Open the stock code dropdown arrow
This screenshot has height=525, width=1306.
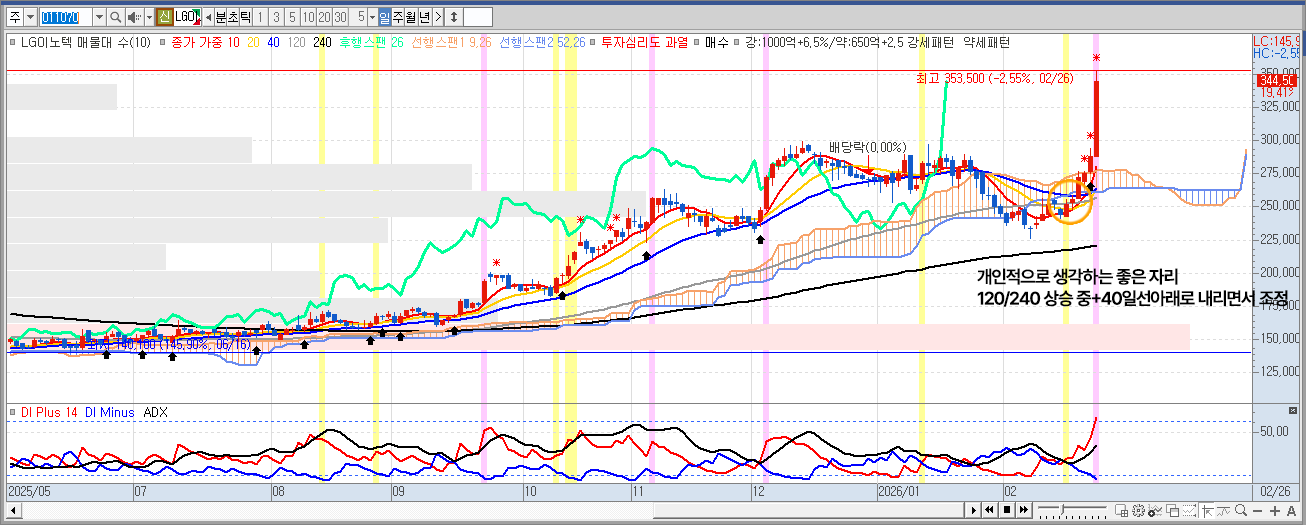pos(98,17)
